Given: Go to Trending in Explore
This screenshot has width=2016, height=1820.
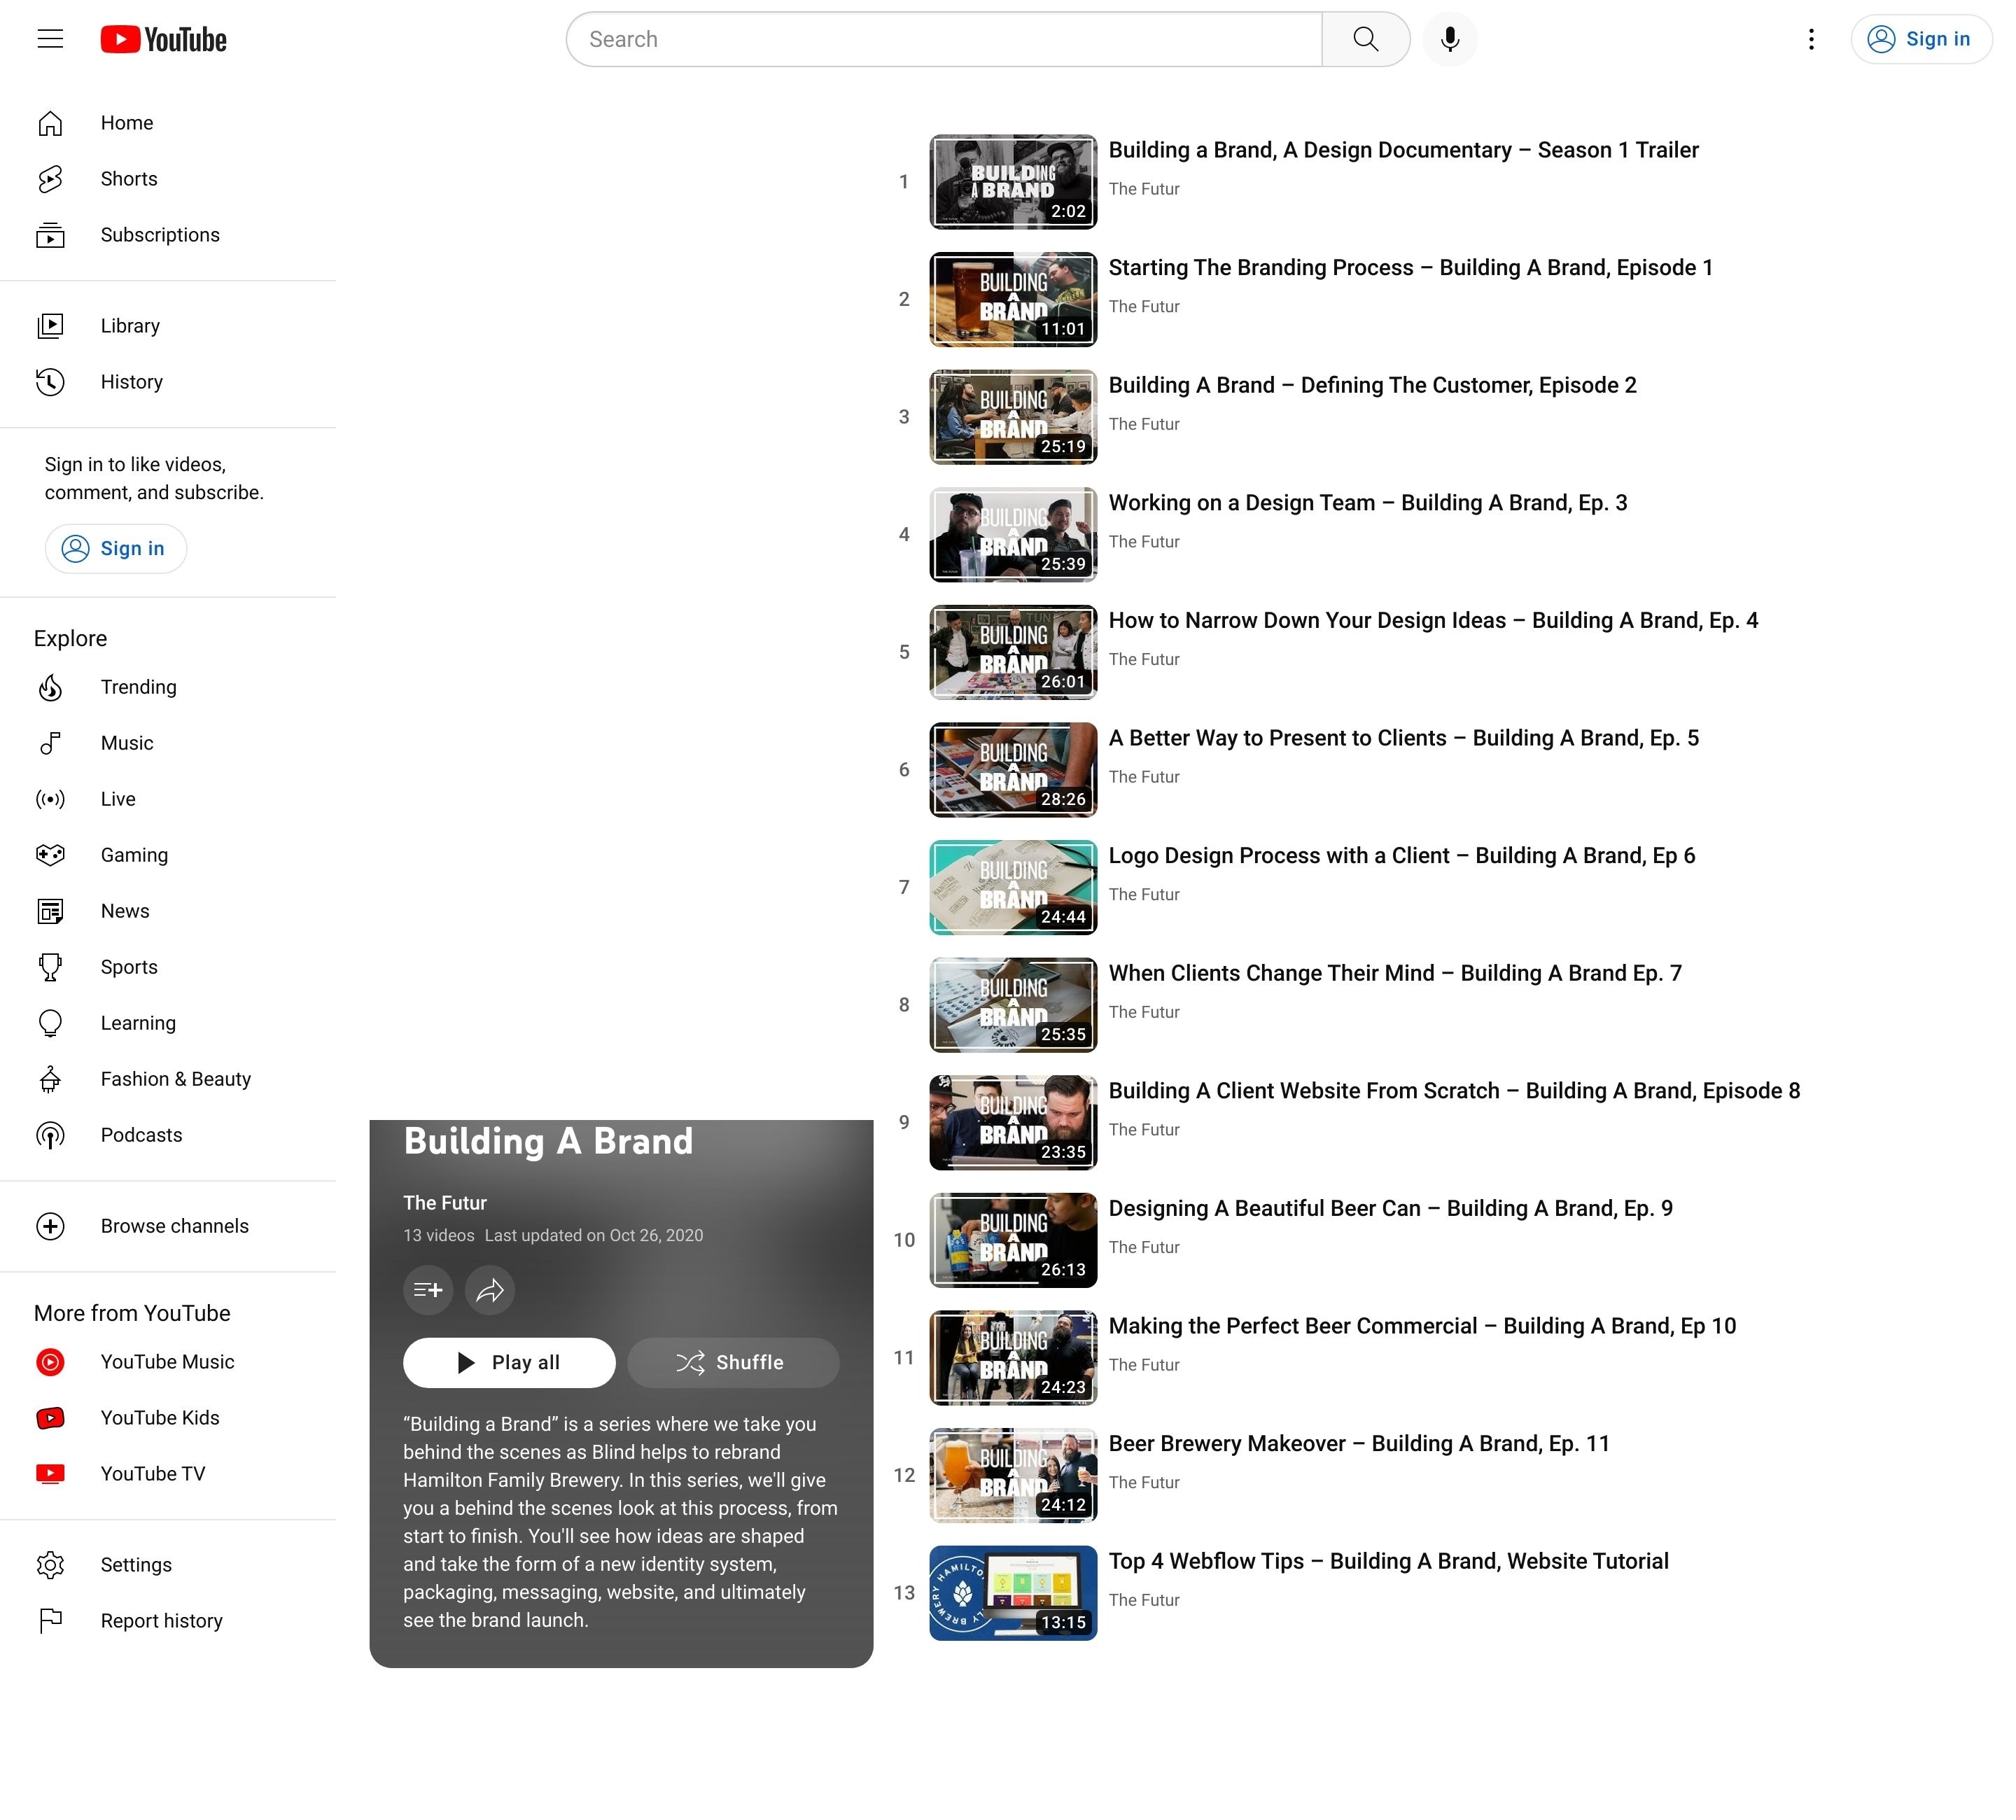Looking at the screenshot, I should 138,687.
